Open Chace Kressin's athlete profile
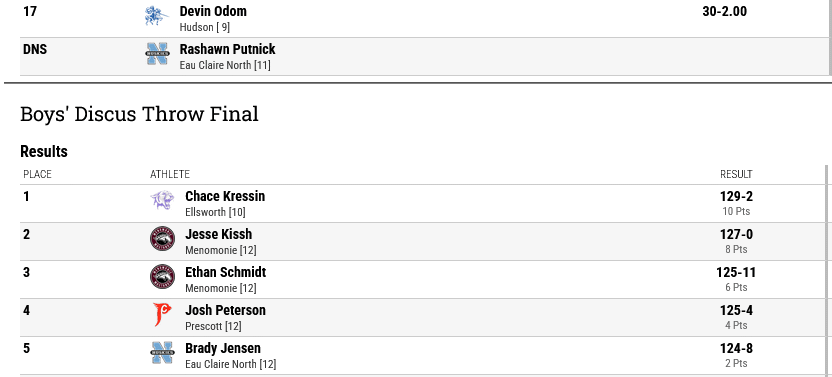The image size is (832, 377). (x=225, y=196)
